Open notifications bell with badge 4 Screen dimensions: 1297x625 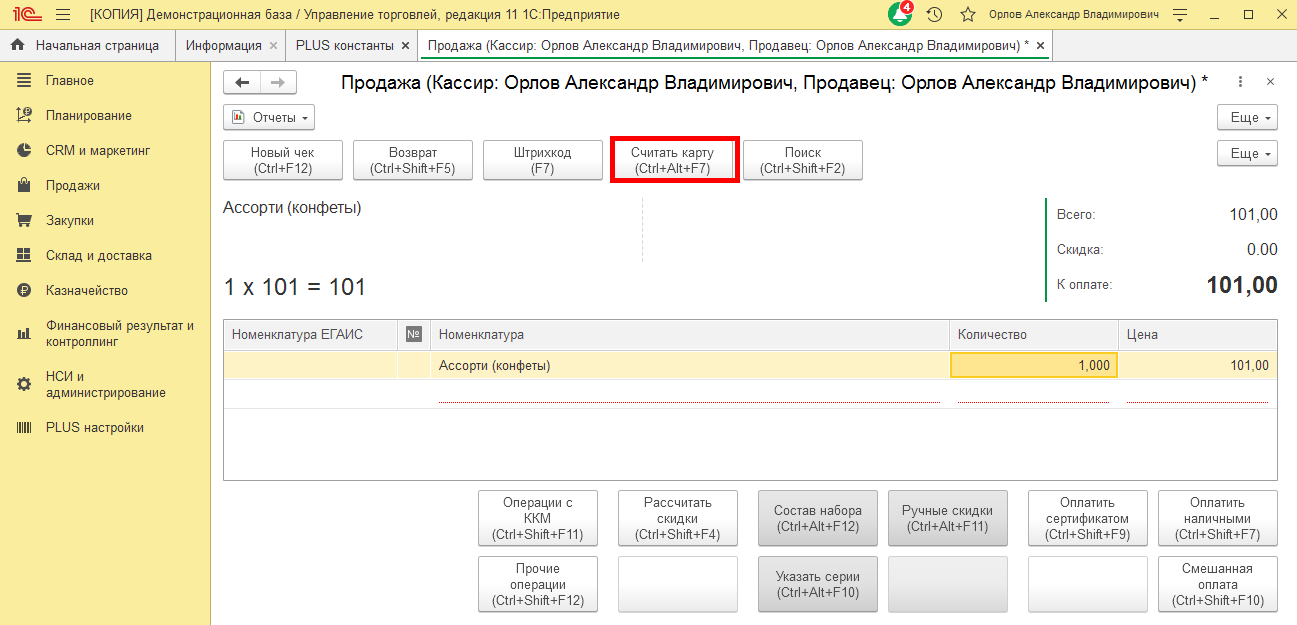coord(900,14)
